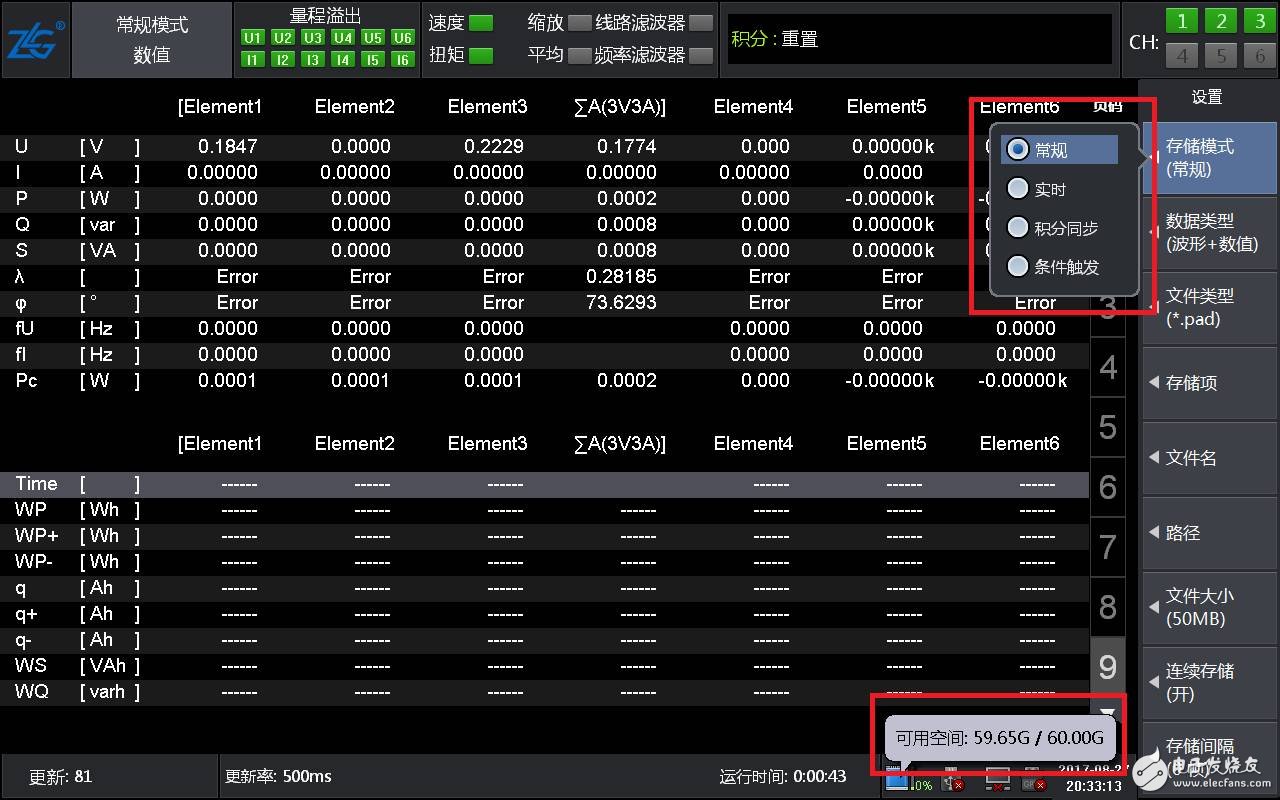Select channel 1 green button
Viewport: 1280px width, 800px height.
click(1182, 22)
